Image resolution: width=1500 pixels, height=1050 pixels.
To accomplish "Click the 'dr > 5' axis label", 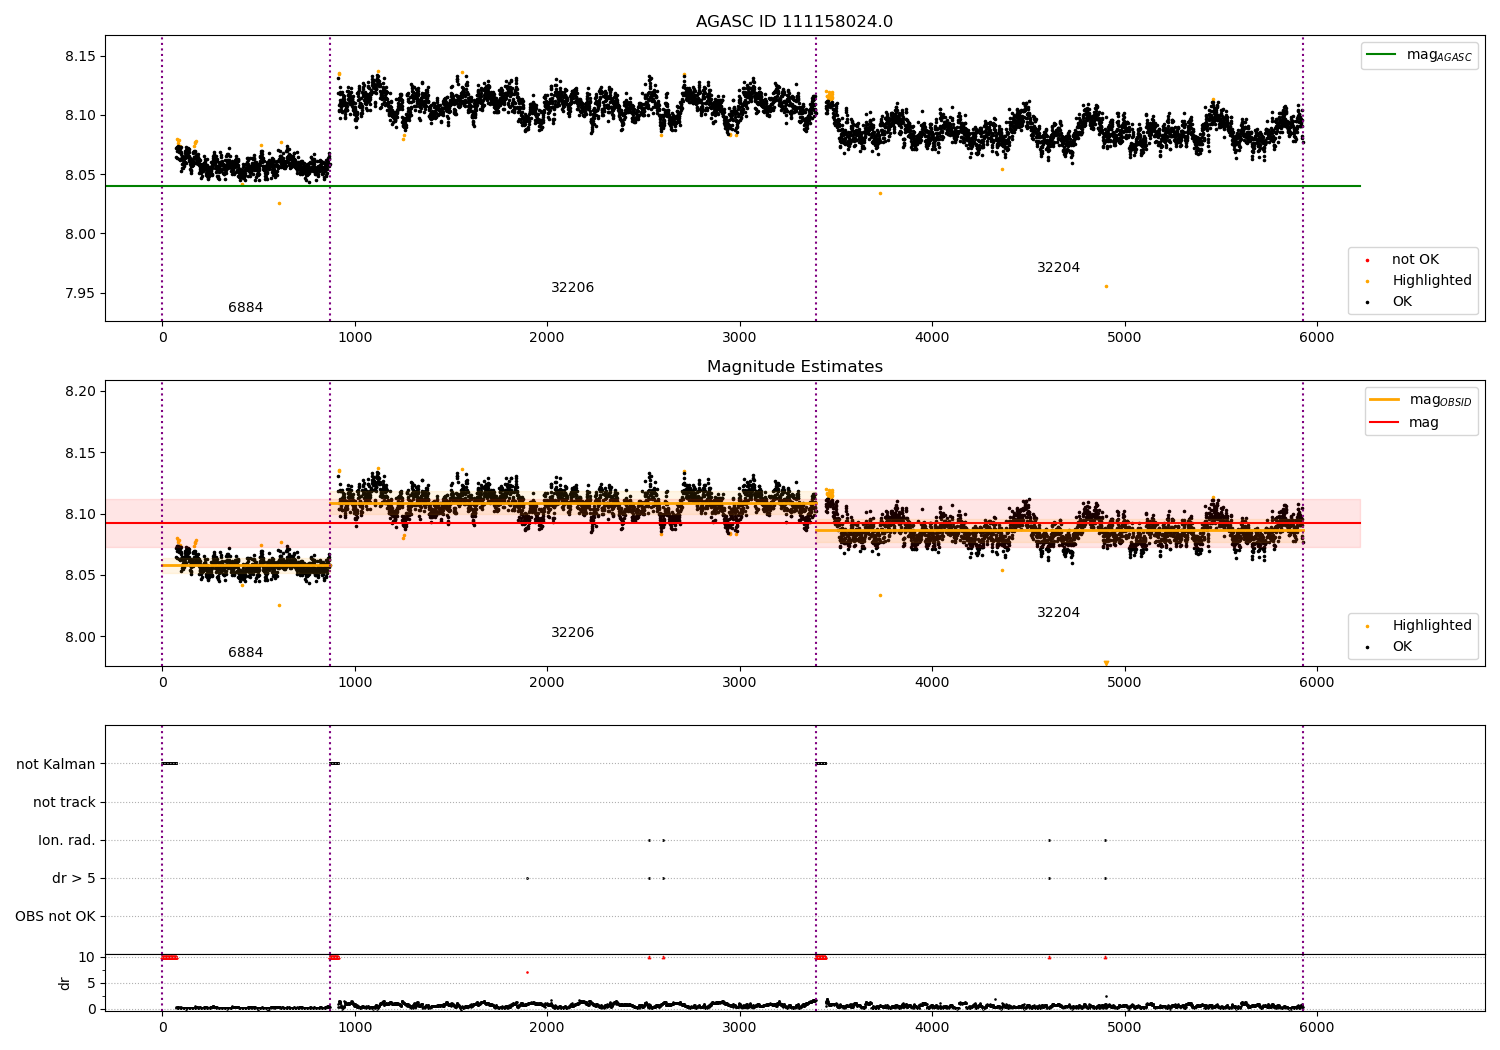I will pos(74,878).
